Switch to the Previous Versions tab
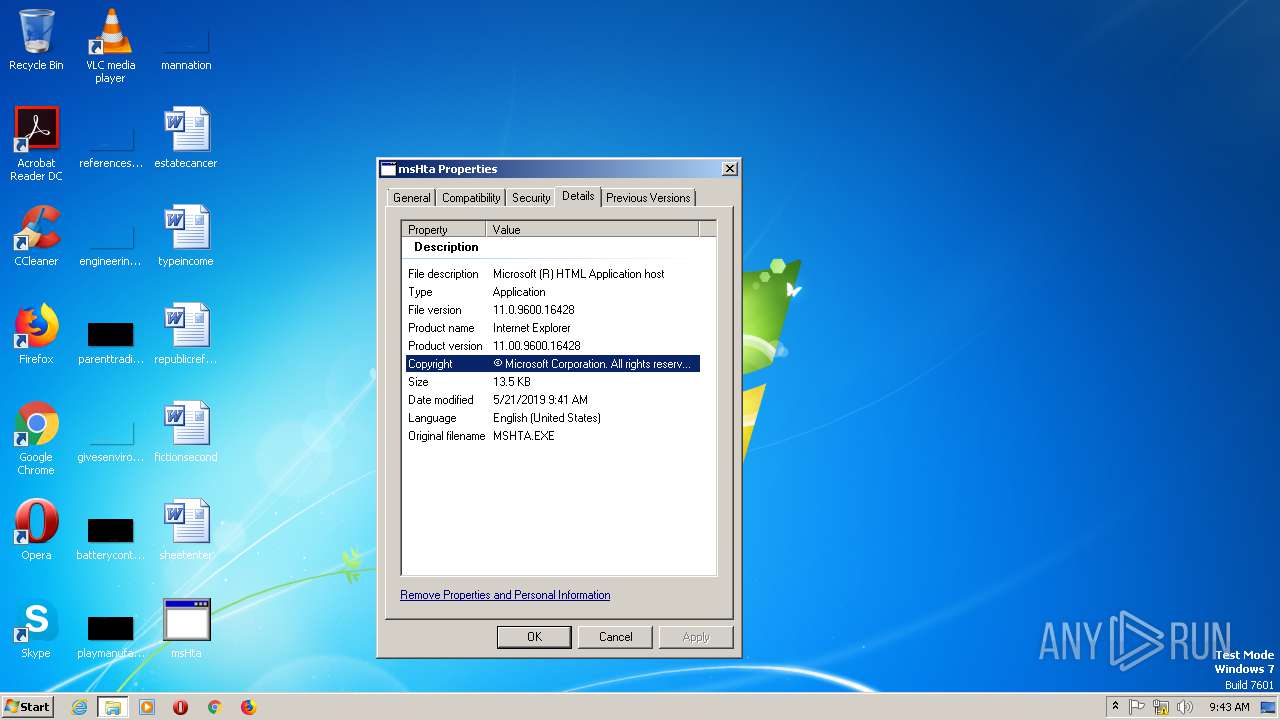Screen dimensions: 1280x720 tap(648, 198)
